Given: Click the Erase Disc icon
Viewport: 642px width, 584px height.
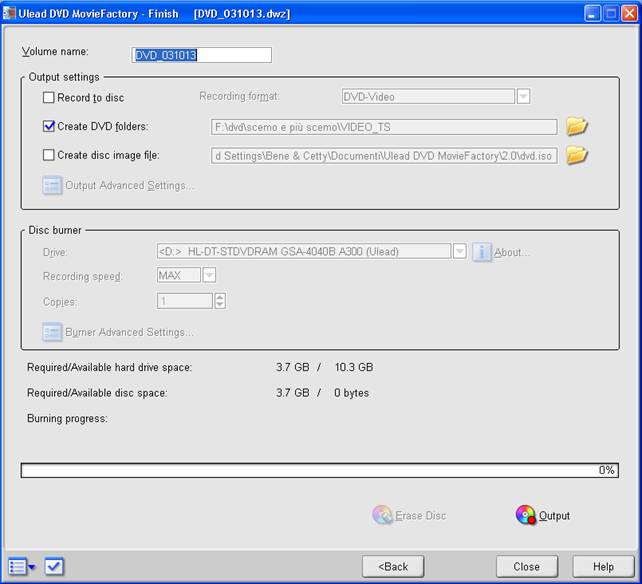Looking at the screenshot, I should (382, 515).
